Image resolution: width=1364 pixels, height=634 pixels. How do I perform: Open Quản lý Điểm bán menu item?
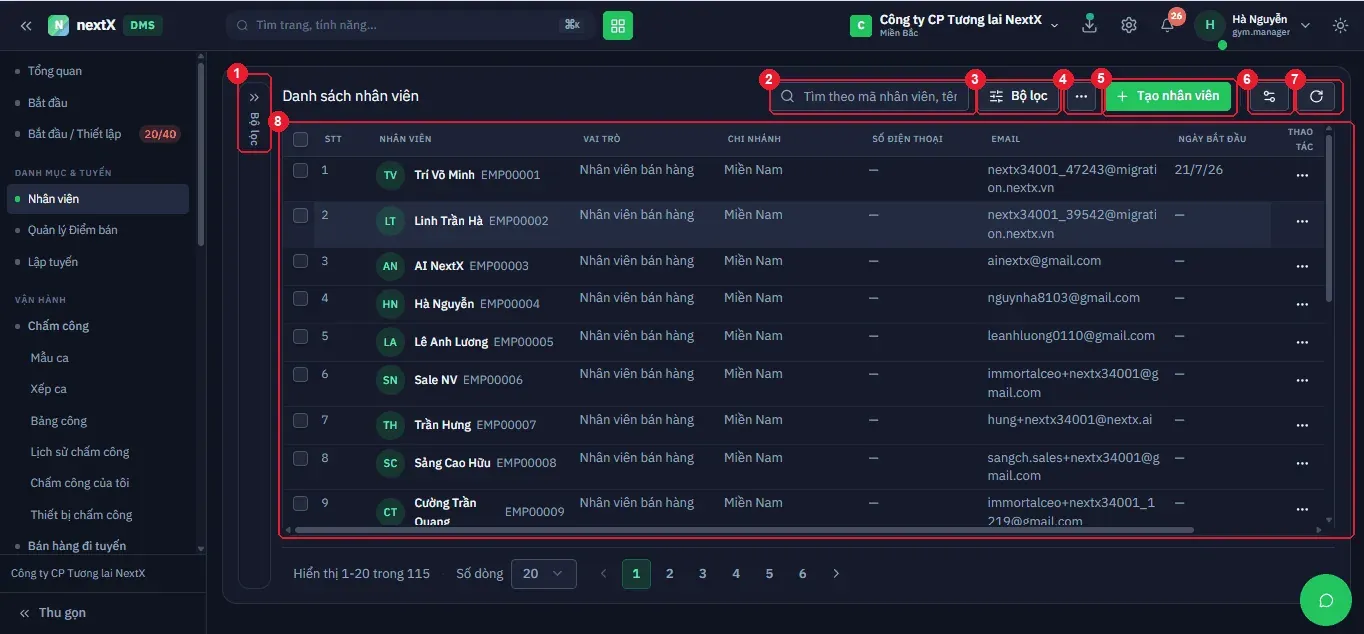point(73,230)
